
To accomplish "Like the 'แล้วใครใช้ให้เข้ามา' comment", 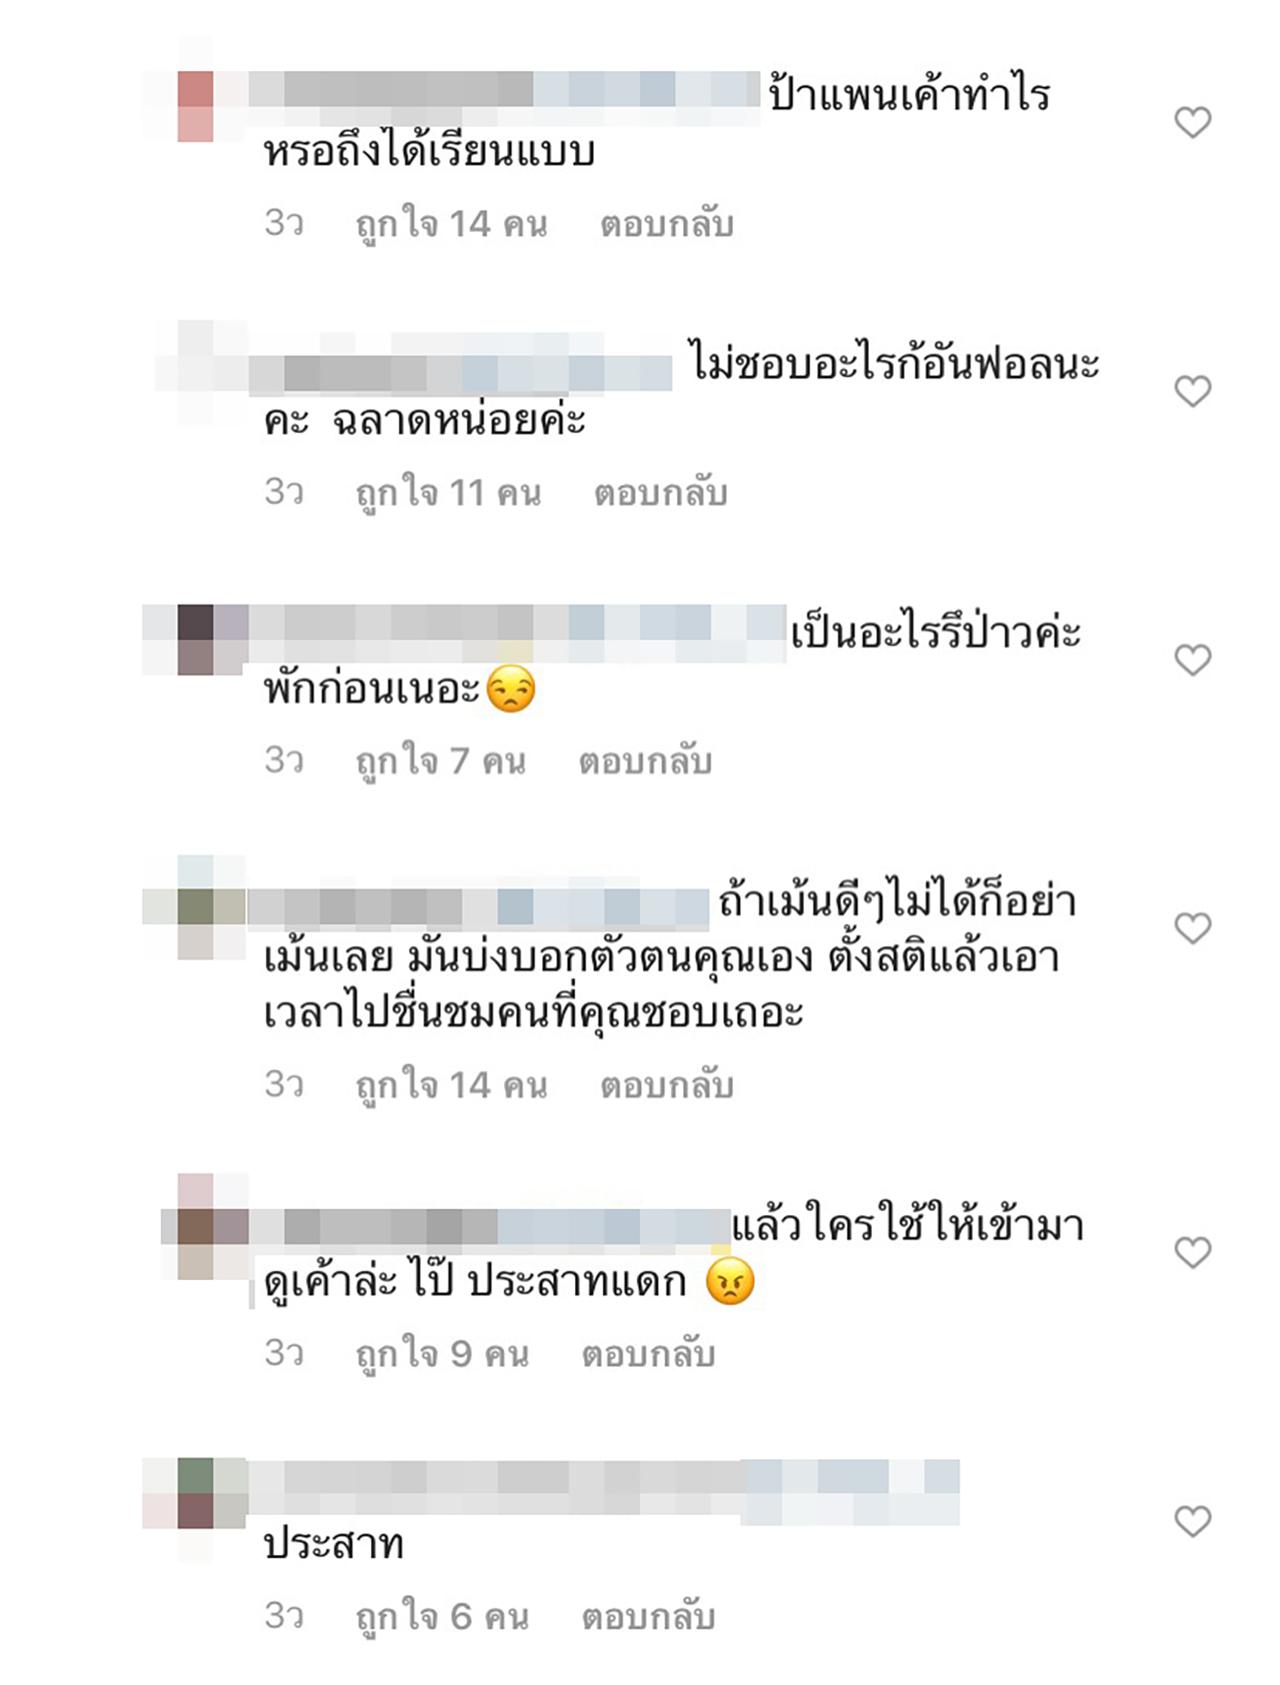I will point(1192,1252).
